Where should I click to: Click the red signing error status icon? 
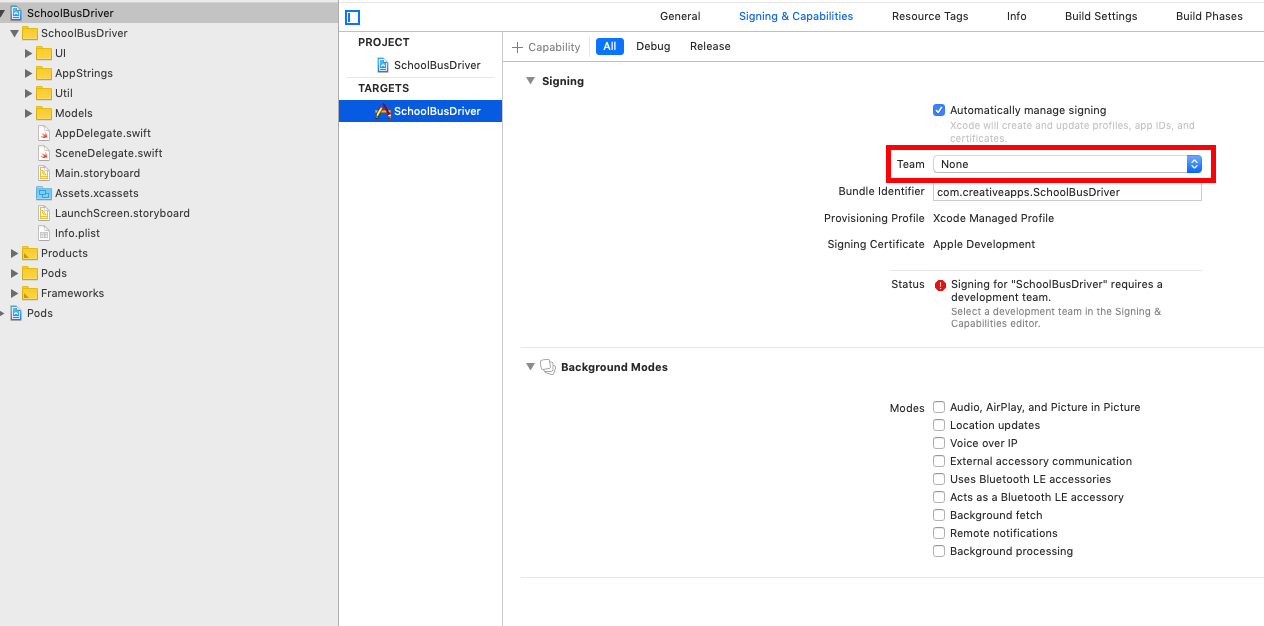click(x=940, y=285)
